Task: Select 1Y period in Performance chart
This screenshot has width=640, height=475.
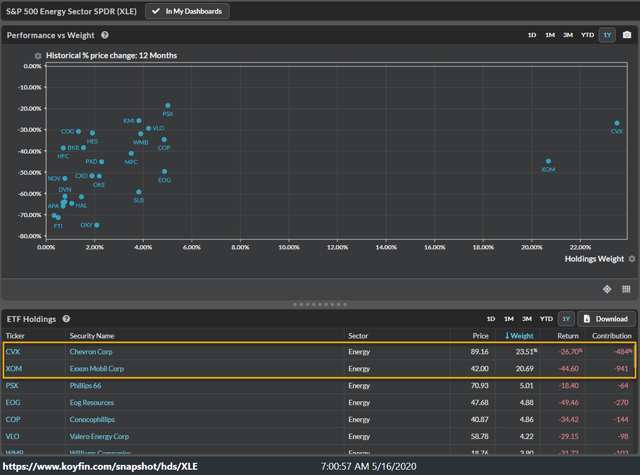Action: point(607,35)
